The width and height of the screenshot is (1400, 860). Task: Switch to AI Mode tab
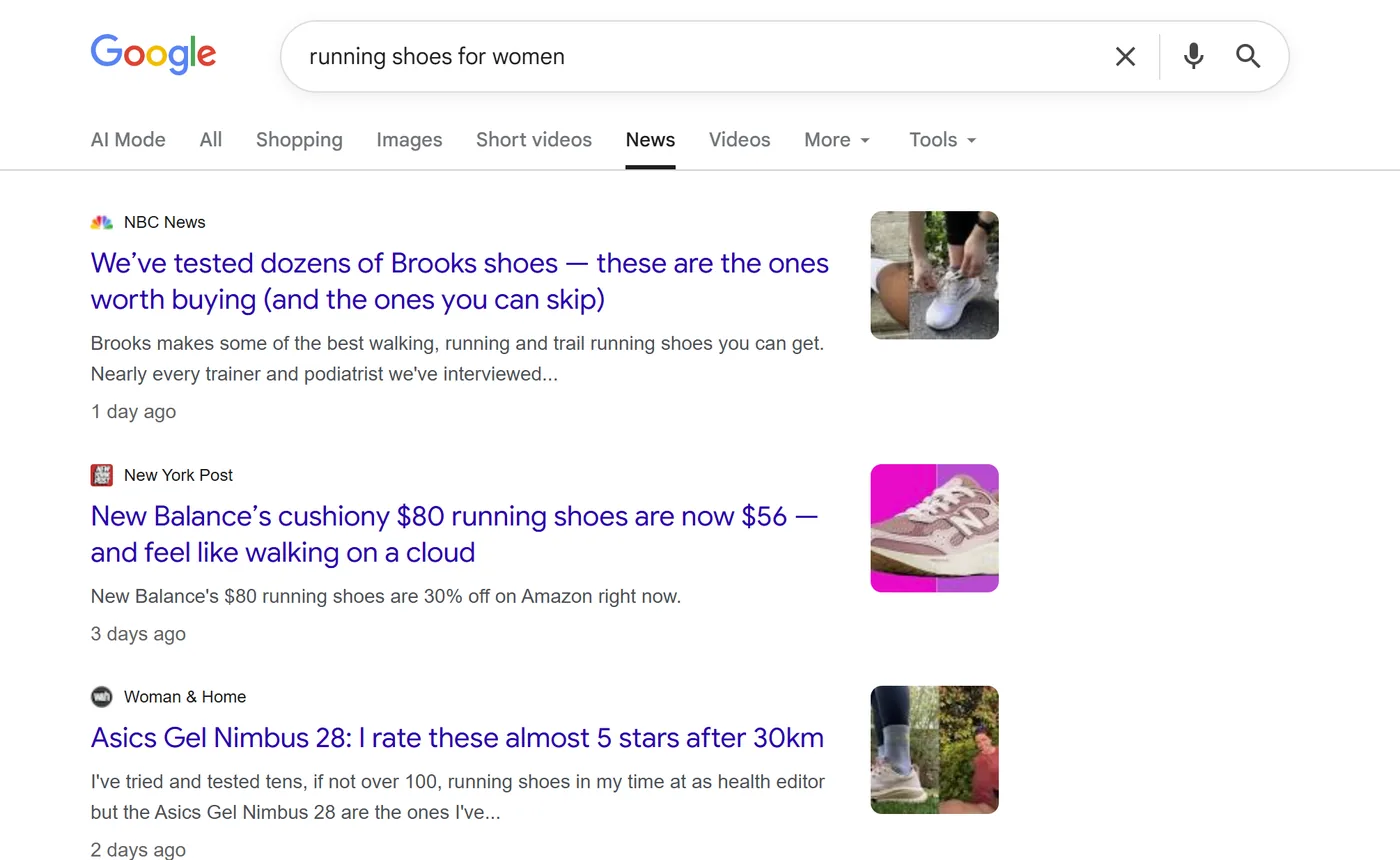pyautogui.click(x=128, y=140)
